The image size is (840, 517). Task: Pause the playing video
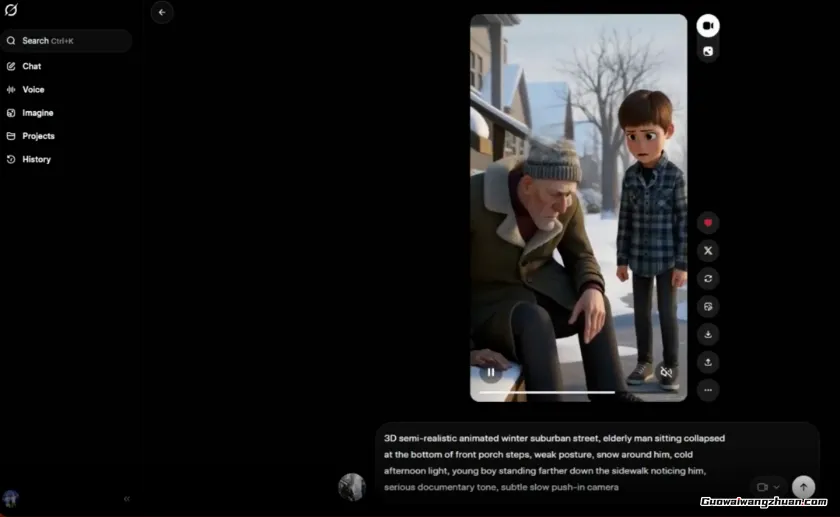tap(490, 373)
